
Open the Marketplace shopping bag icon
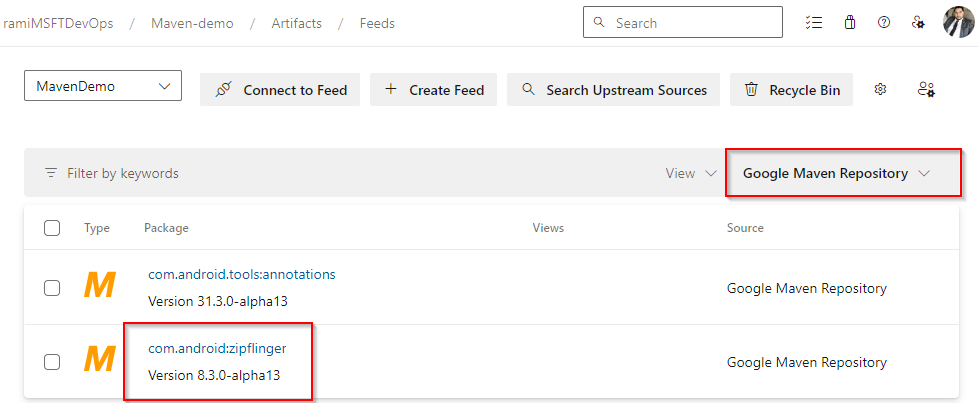(x=849, y=22)
